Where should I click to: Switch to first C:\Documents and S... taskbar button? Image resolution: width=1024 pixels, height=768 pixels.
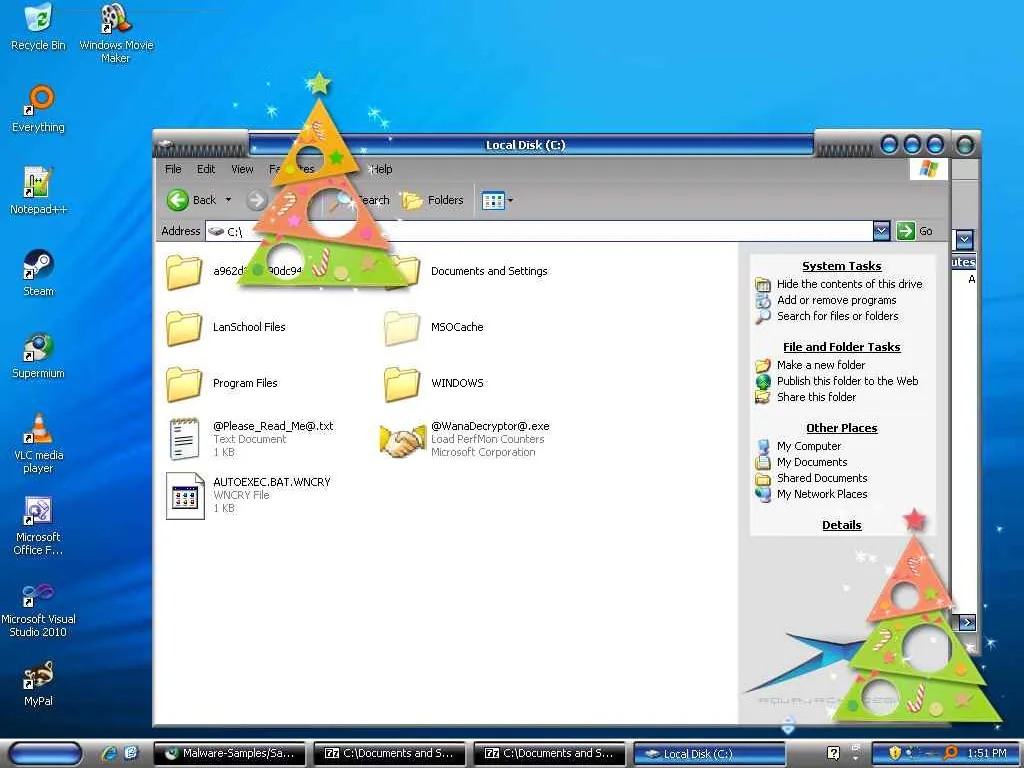tap(389, 753)
